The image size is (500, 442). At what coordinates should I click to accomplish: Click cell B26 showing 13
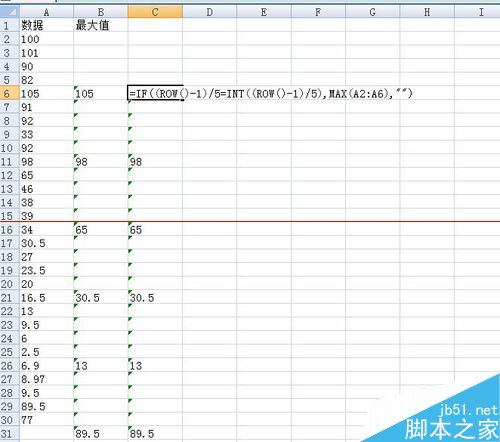(101, 365)
